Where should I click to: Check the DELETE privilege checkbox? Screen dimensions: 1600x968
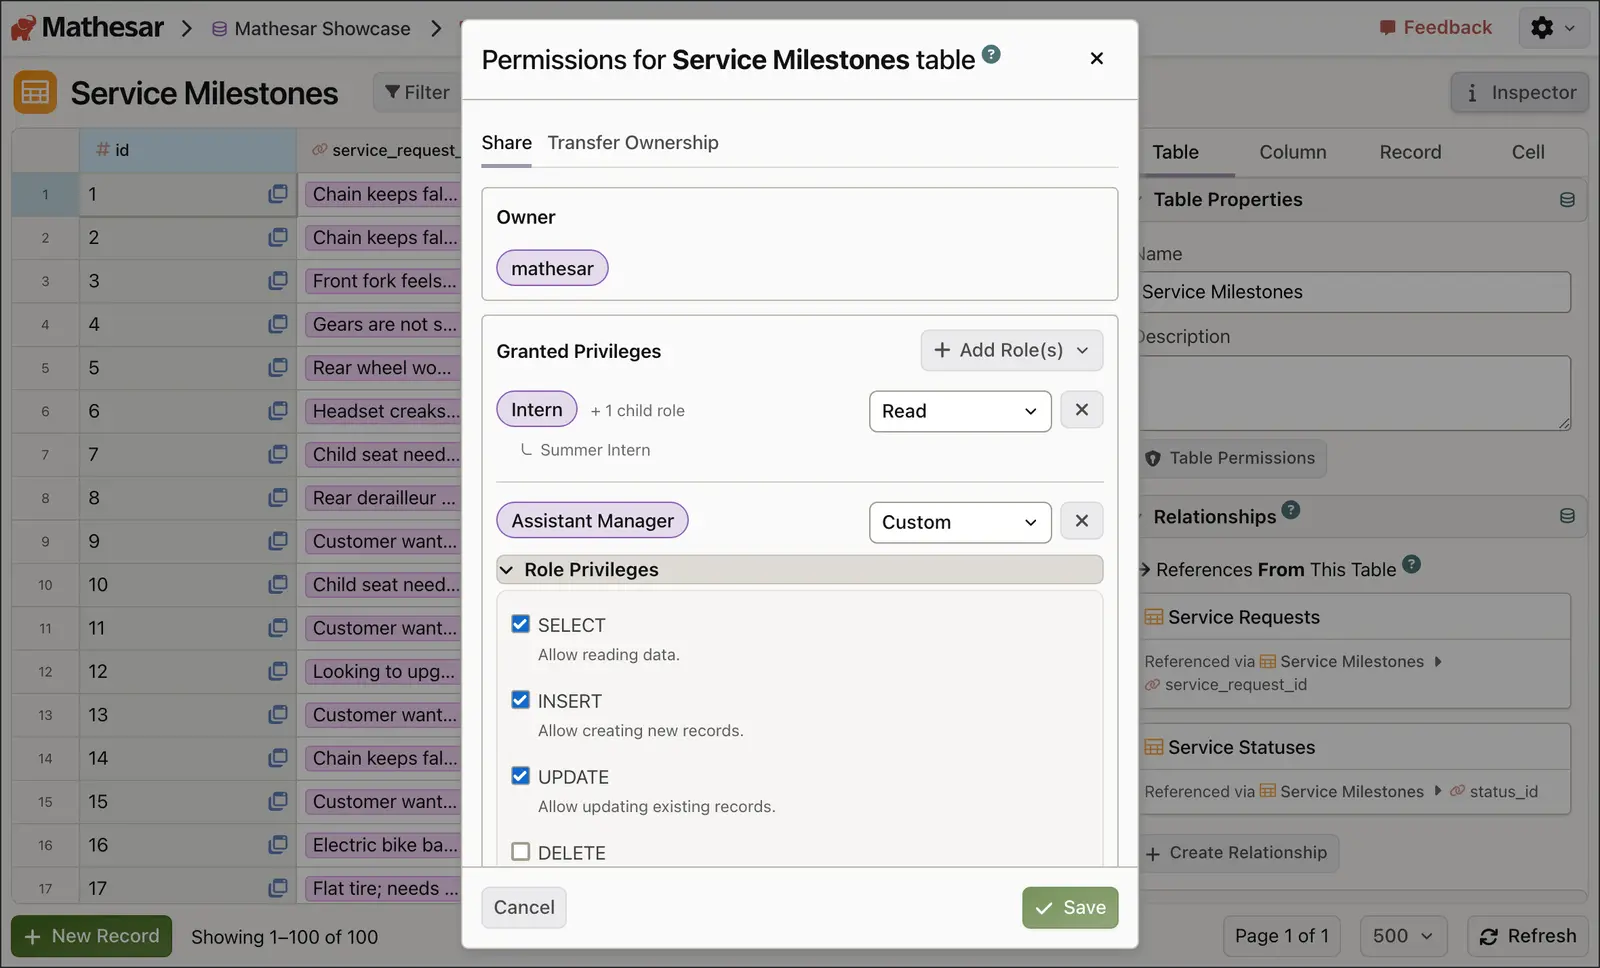[x=520, y=852]
